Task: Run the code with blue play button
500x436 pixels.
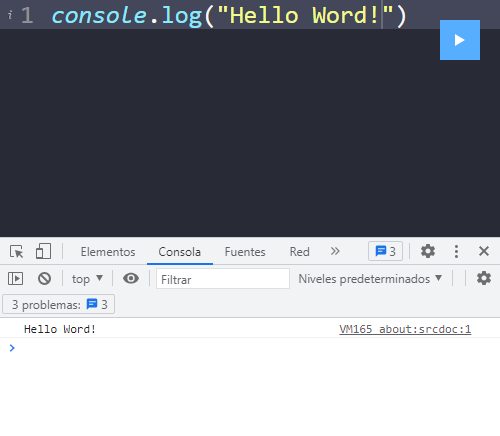Action: [460, 40]
